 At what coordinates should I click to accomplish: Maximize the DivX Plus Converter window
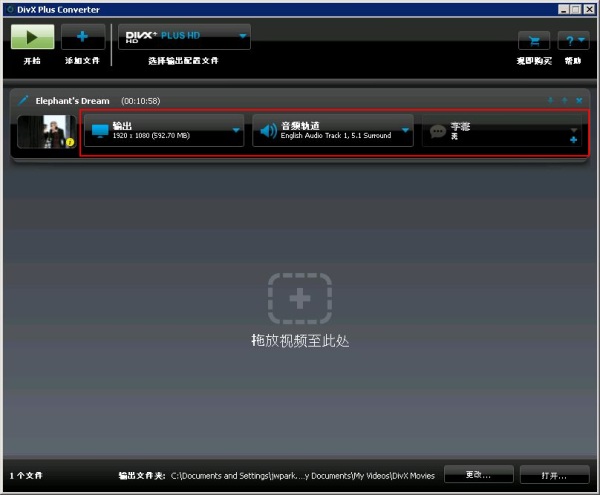[x=576, y=9]
